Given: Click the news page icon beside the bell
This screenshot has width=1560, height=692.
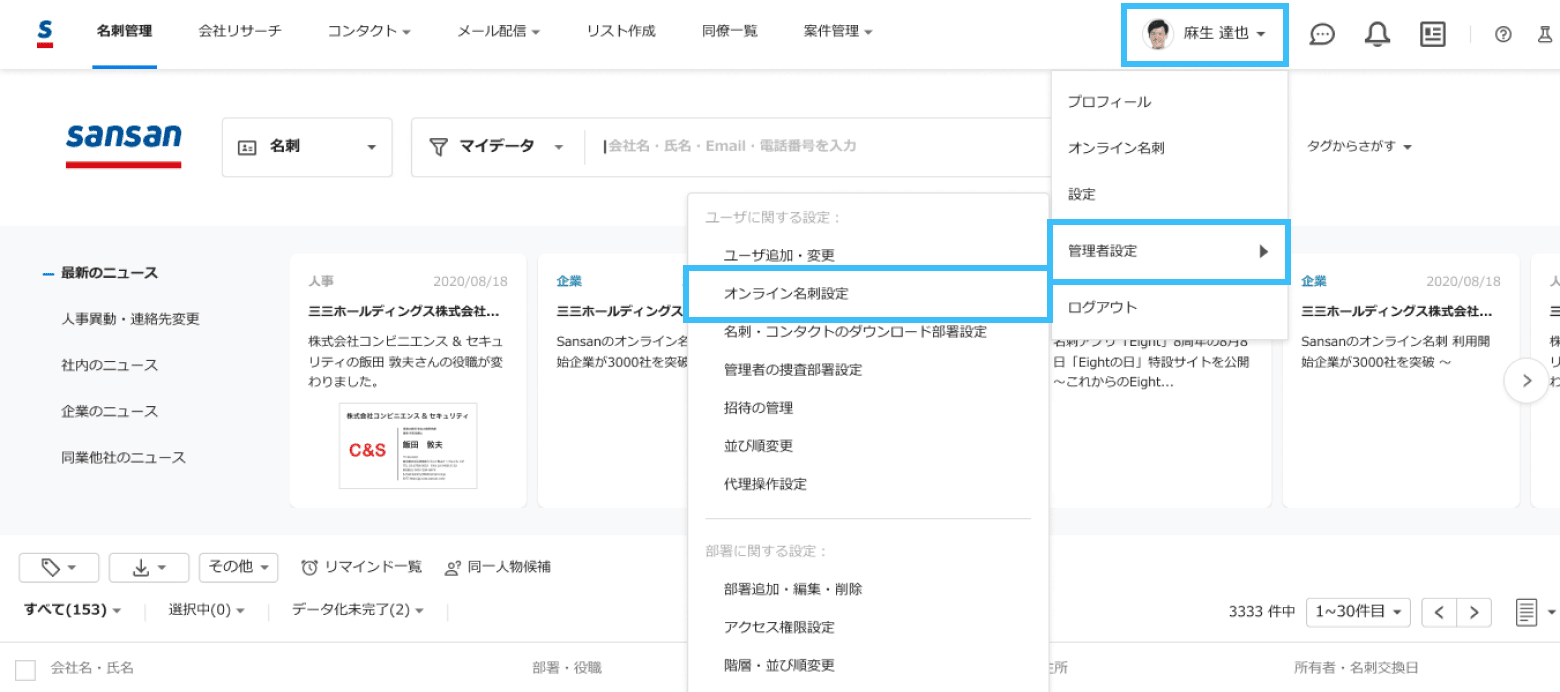Looking at the screenshot, I should coord(1432,34).
